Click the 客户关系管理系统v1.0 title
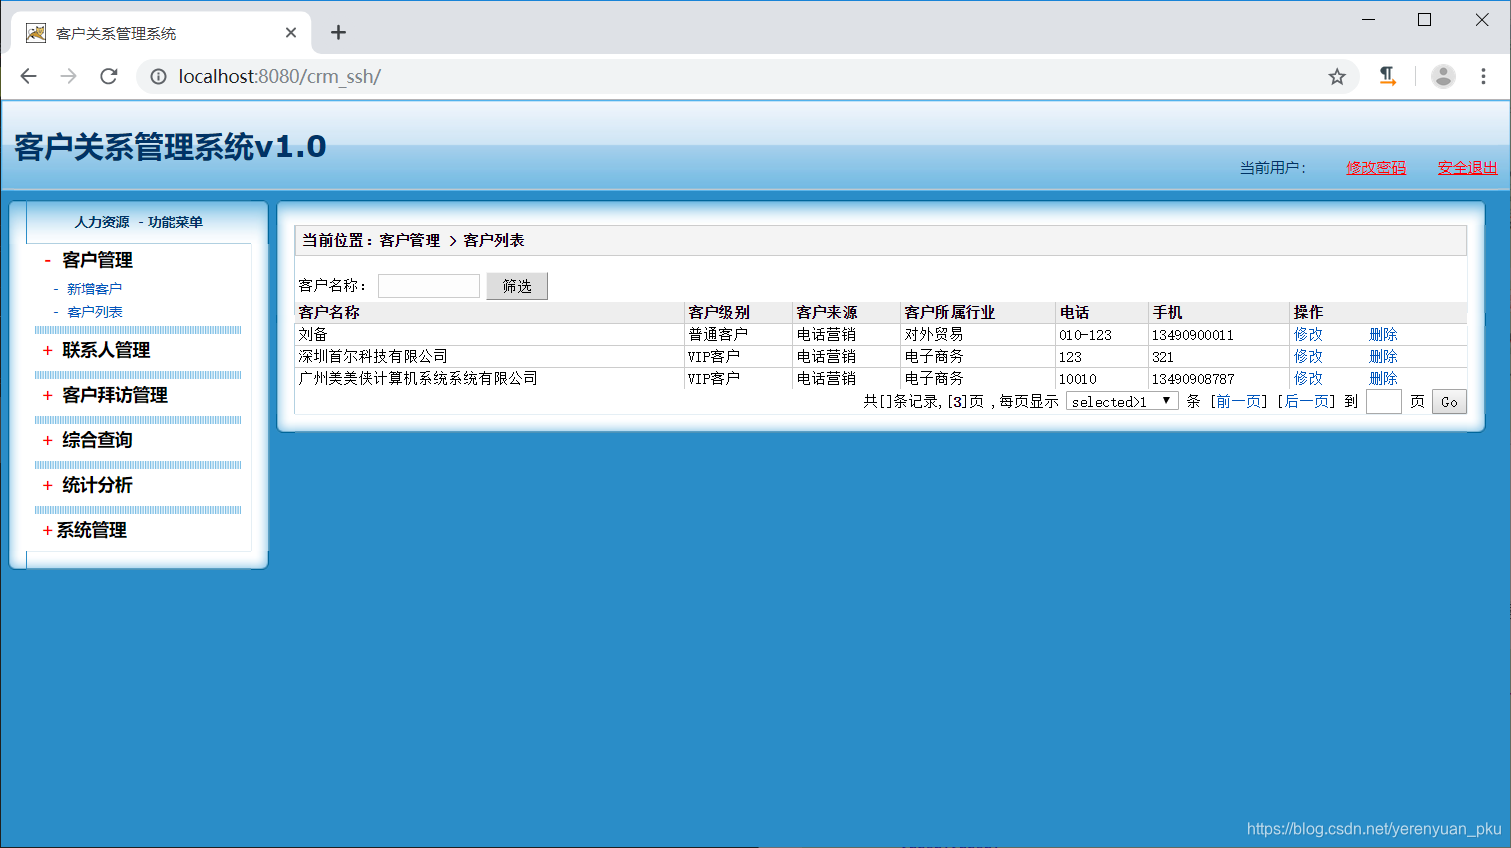1511x848 pixels. 170,147
